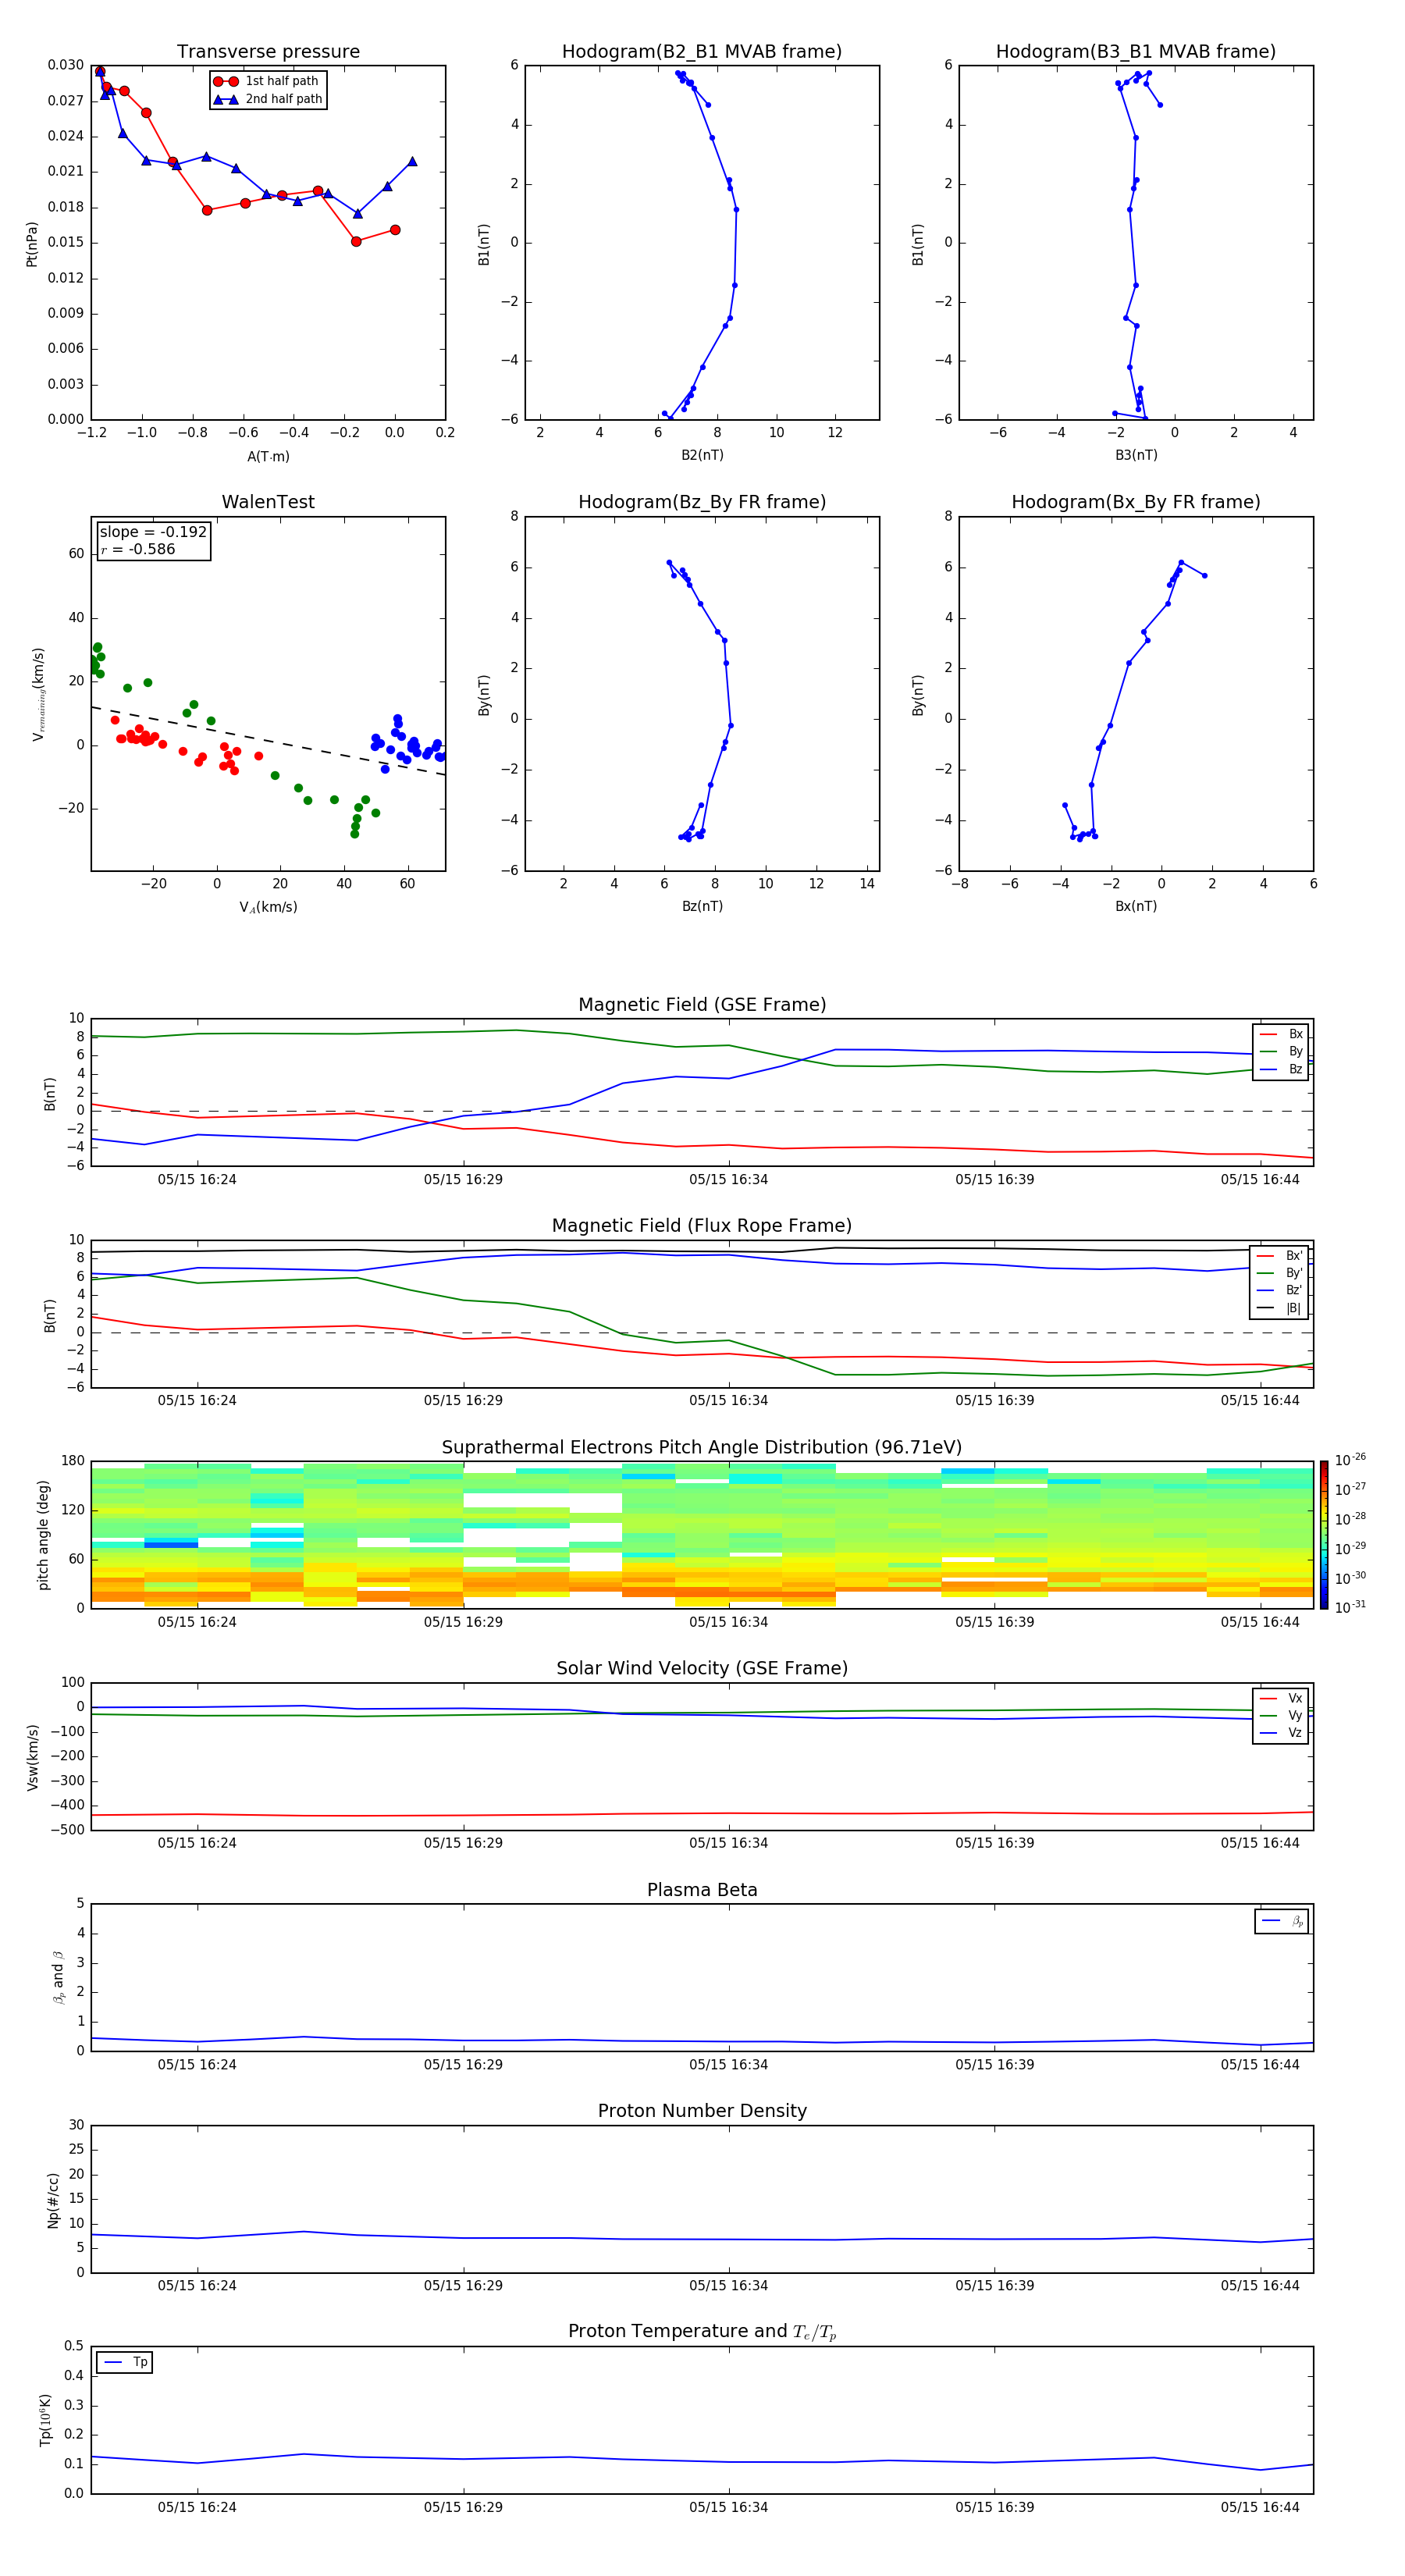1405x2576 pixels.
Task: Click the 'r = -0.586' annotation
Action: point(138,549)
